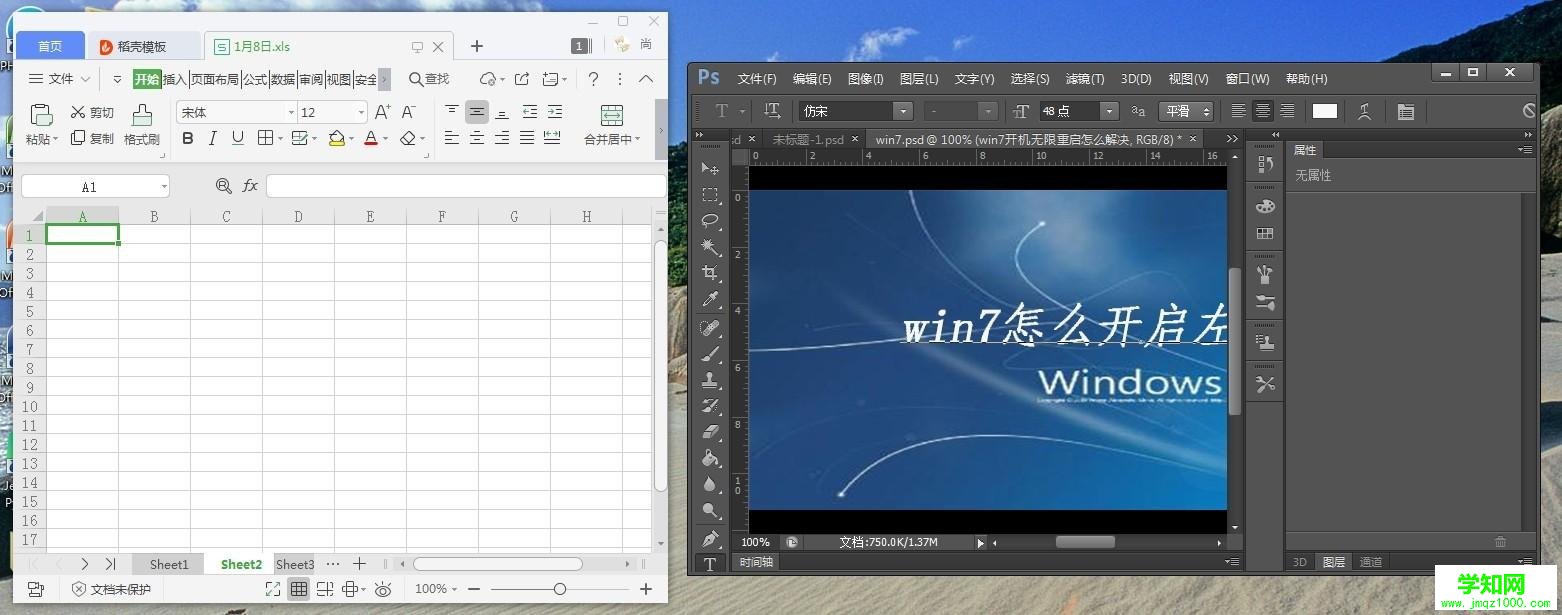This screenshot has width=1562, height=615.
Task: Open the WPS font size 12 dropdown
Action: click(361, 112)
